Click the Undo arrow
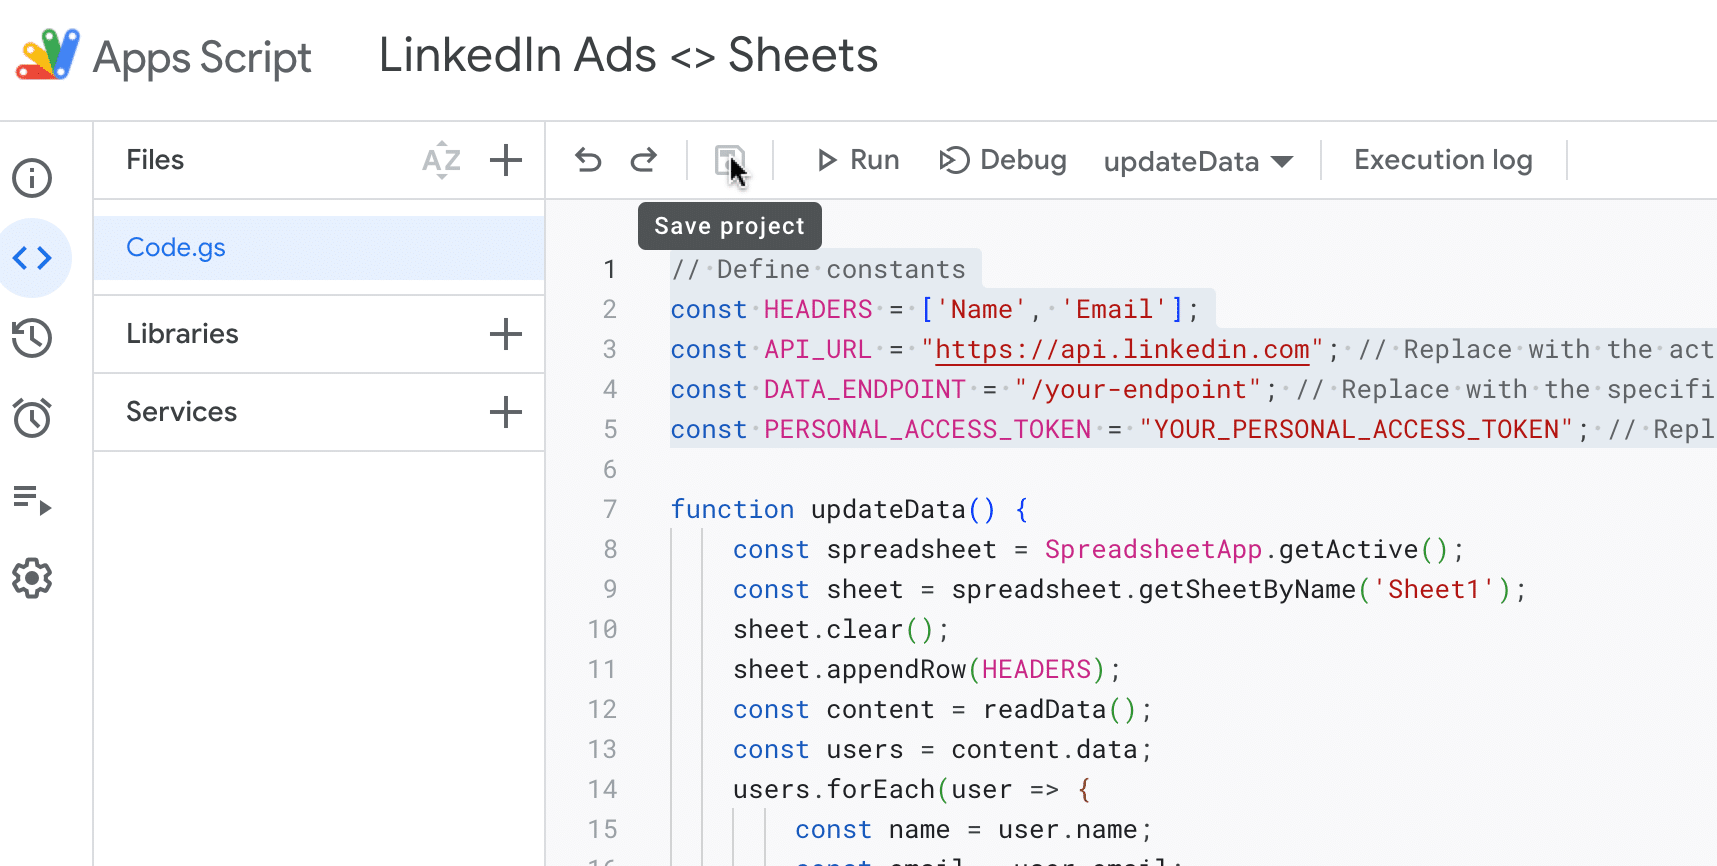The height and width of the screenshot is (866, 1717). tap(588, 160)
